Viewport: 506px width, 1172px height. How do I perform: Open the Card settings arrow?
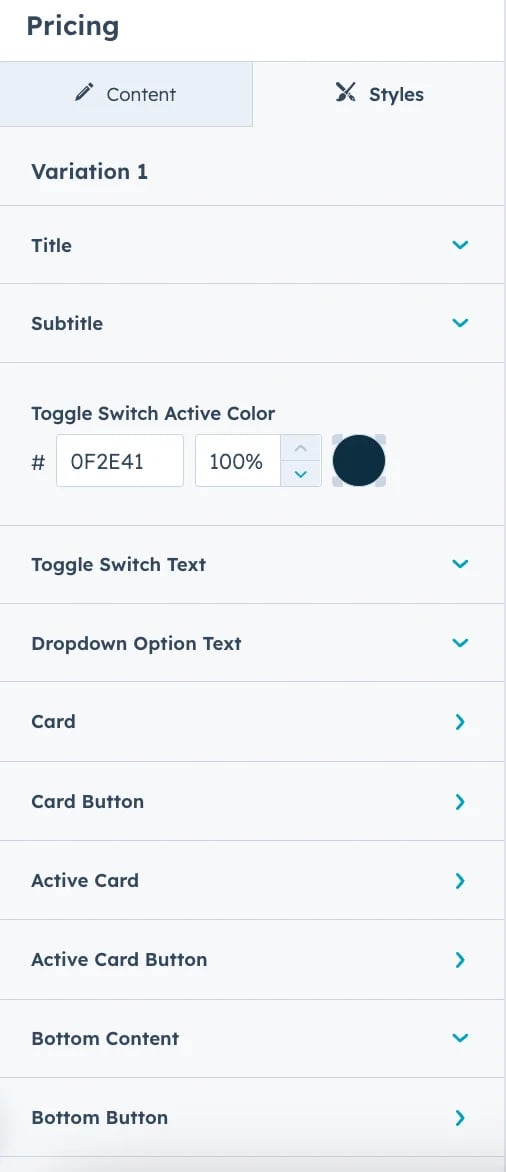tap(460, 721)
